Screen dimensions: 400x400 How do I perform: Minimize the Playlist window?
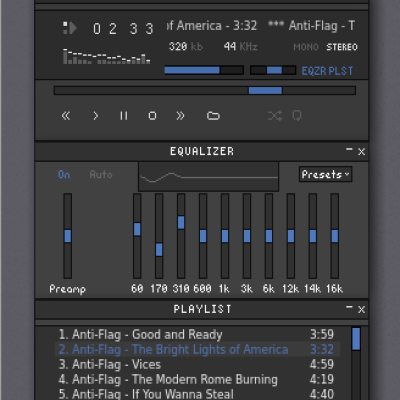tap(349, 308)
